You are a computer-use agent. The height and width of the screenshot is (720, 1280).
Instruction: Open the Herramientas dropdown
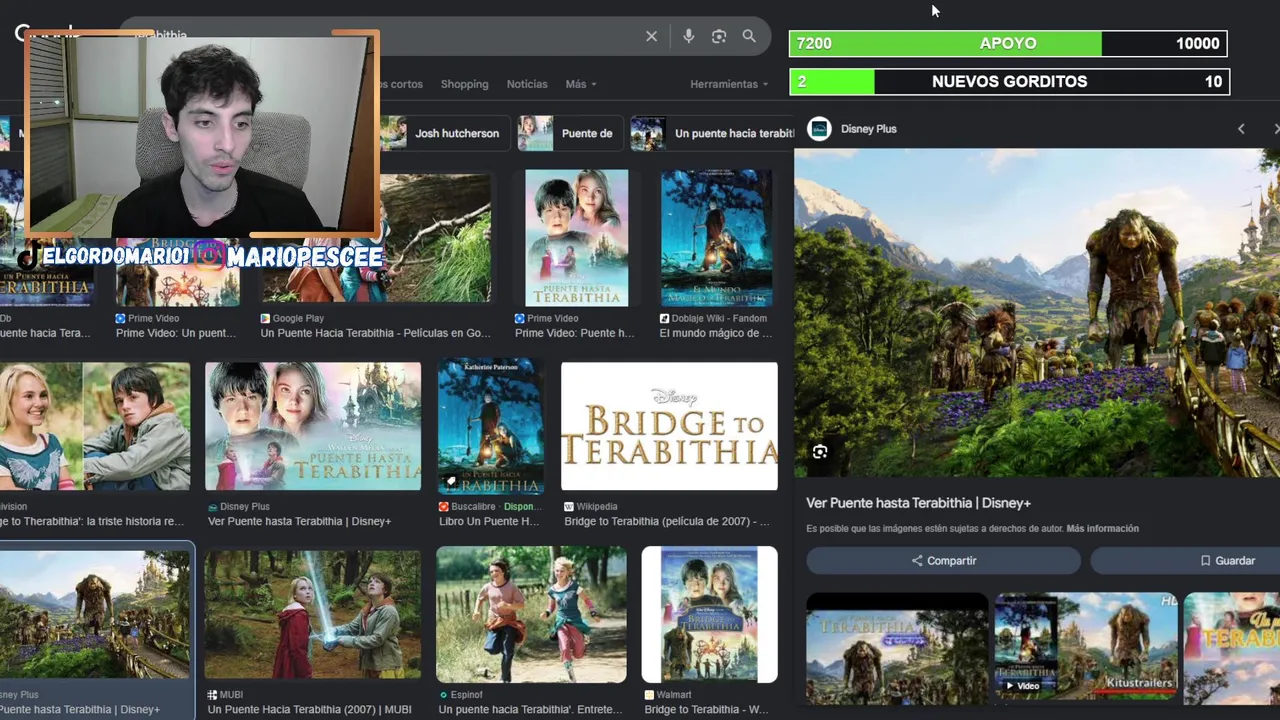[729, 84]
